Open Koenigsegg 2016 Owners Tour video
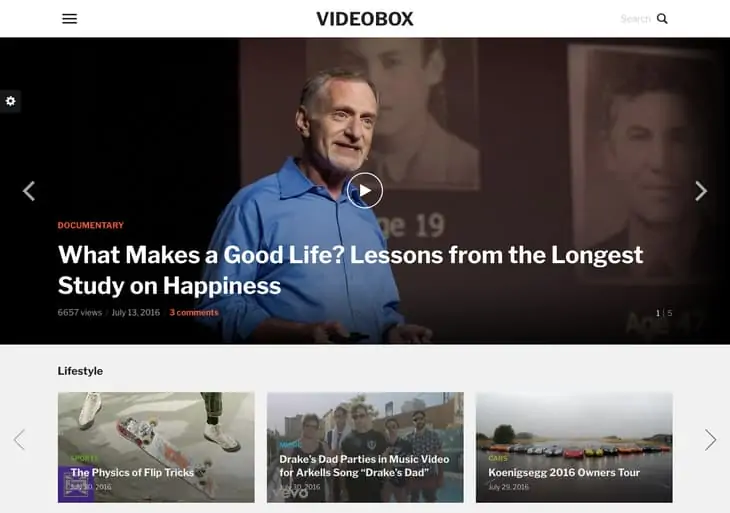 pos(564,472)
